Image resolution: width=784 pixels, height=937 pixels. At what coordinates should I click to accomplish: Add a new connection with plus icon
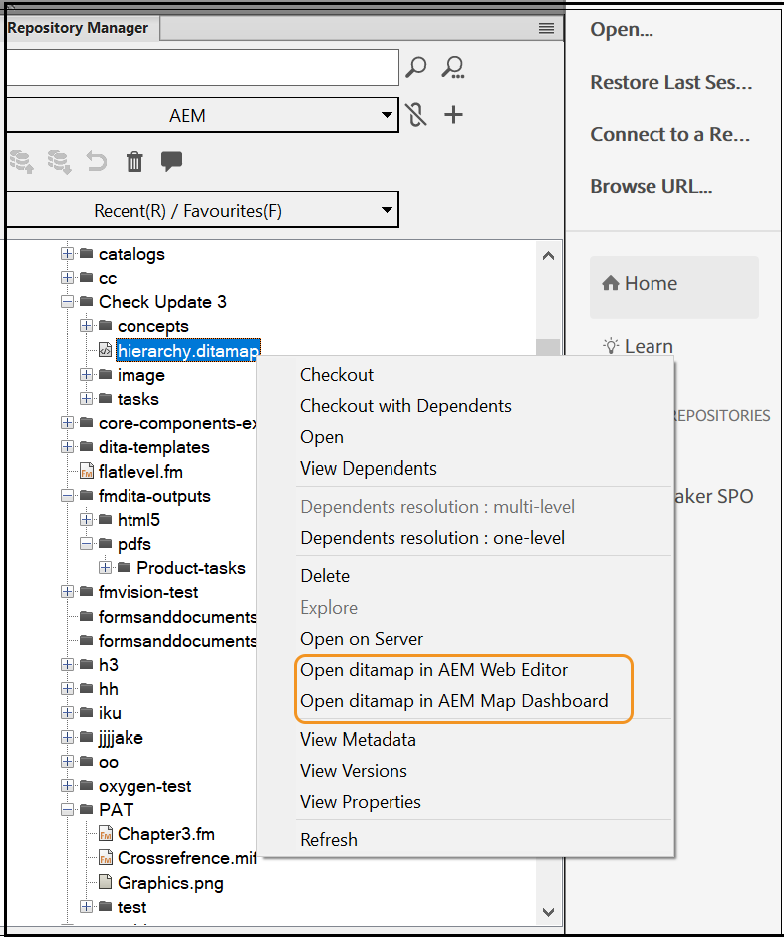[453, 115]
